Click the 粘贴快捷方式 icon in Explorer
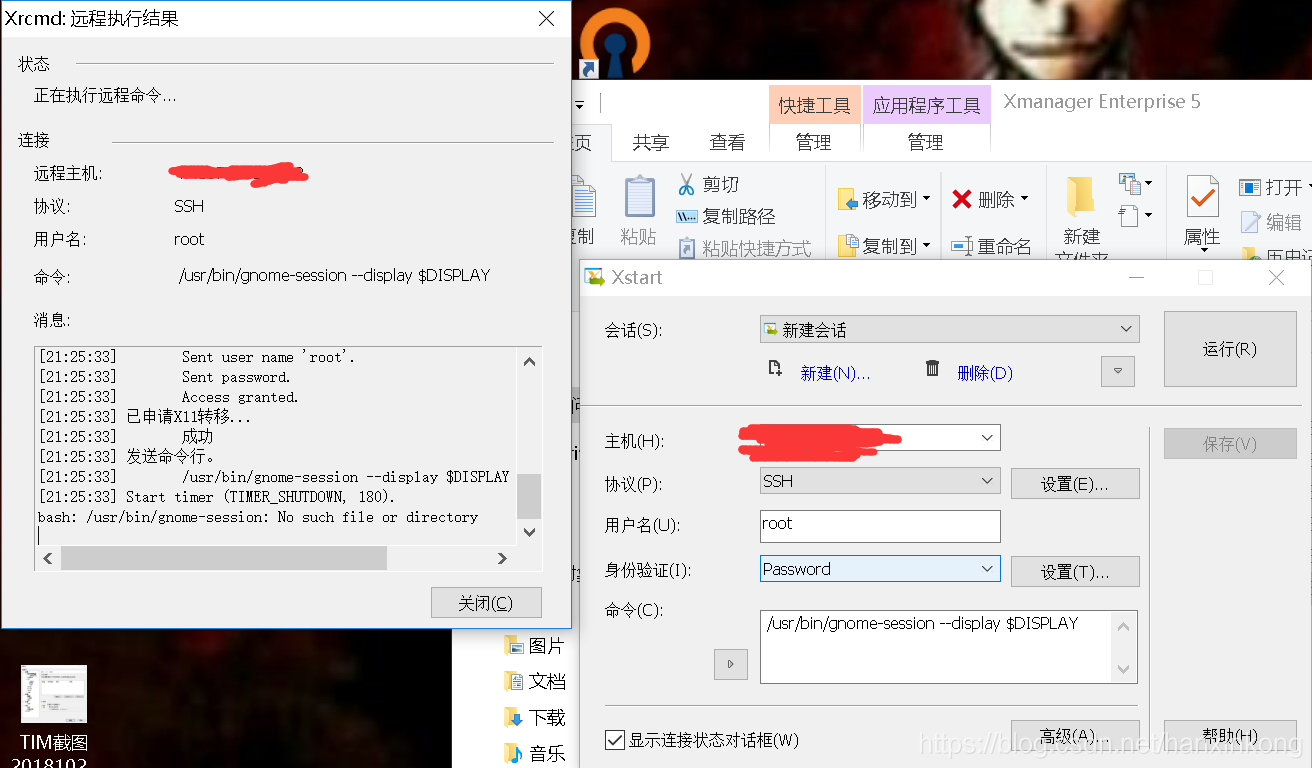The width and height of the screenshot is (1312, 768). pyautogui.click(x=687, y=247)
